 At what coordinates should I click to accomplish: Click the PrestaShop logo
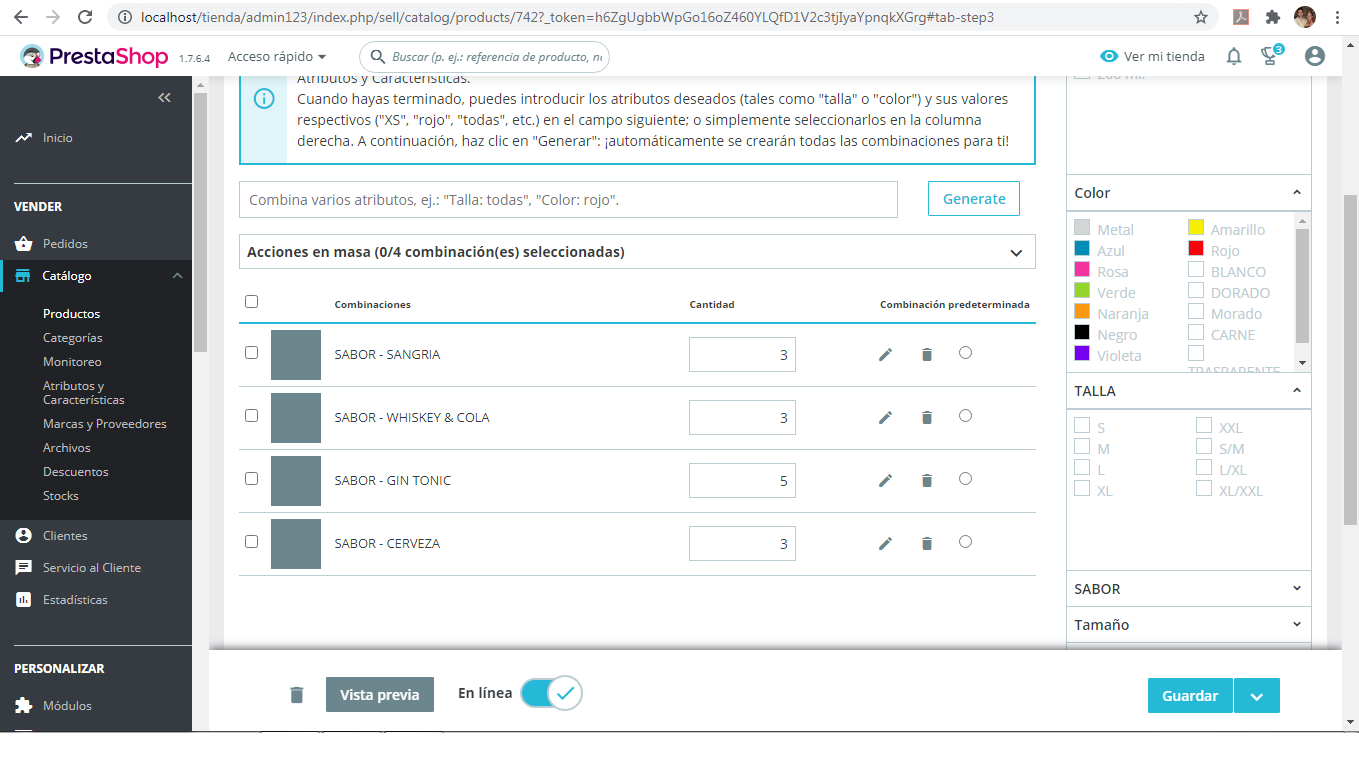(94, 57)
